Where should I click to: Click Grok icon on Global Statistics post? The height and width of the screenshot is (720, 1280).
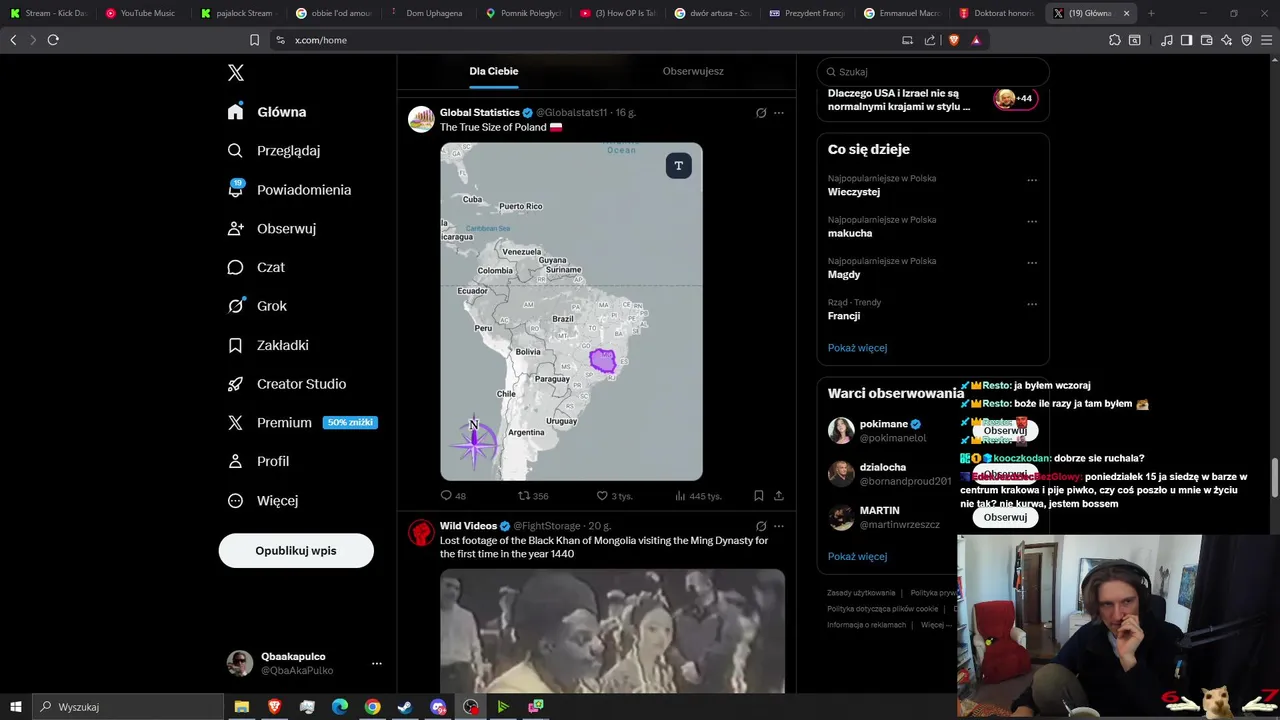tap(761, 113)
